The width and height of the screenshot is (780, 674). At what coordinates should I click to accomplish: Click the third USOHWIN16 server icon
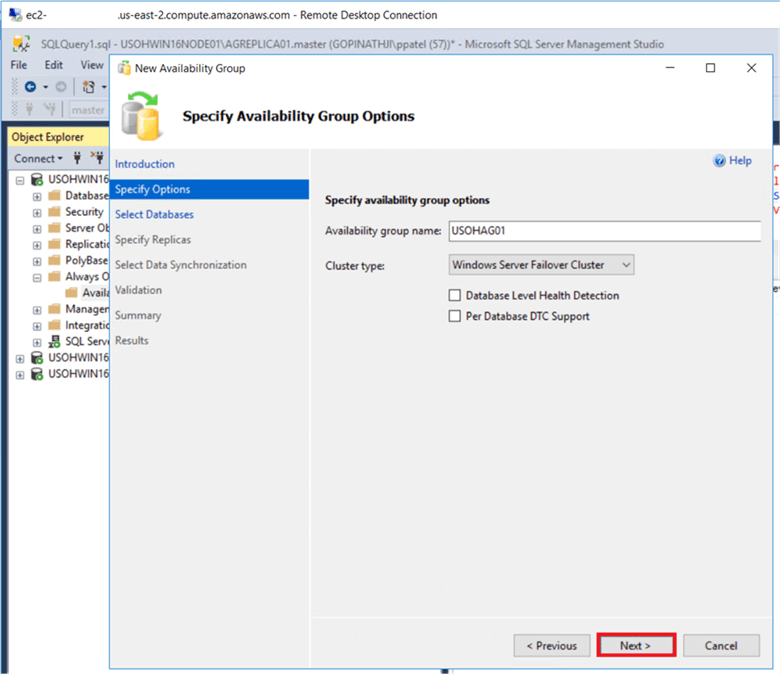[x=37, y=374]
